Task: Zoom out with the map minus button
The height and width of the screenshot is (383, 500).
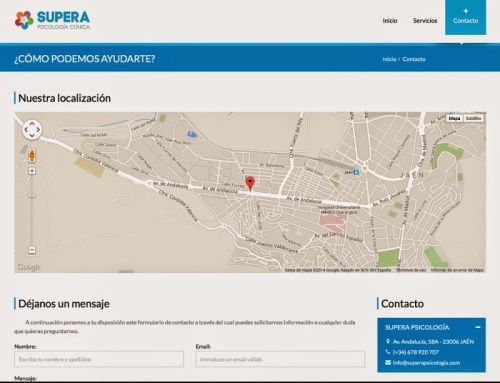Action: (x=32, y=249)
